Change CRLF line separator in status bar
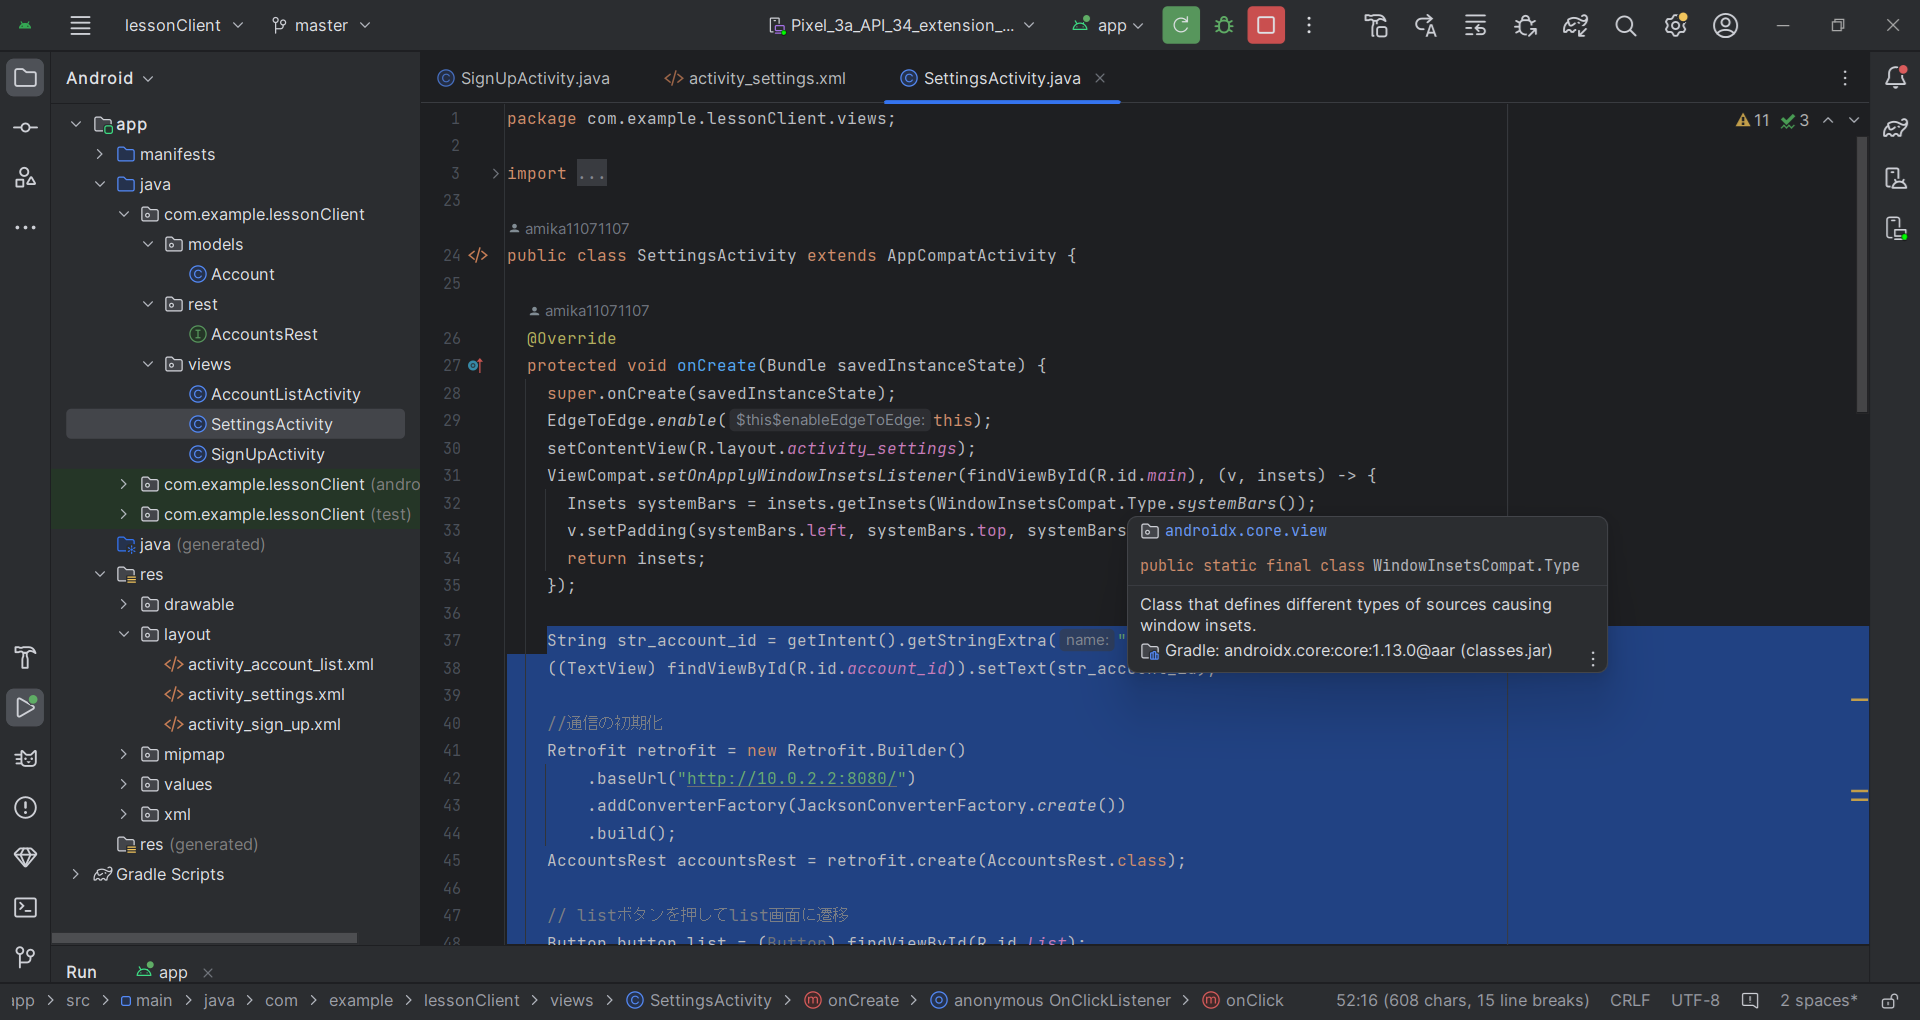 (1630, 1000)
